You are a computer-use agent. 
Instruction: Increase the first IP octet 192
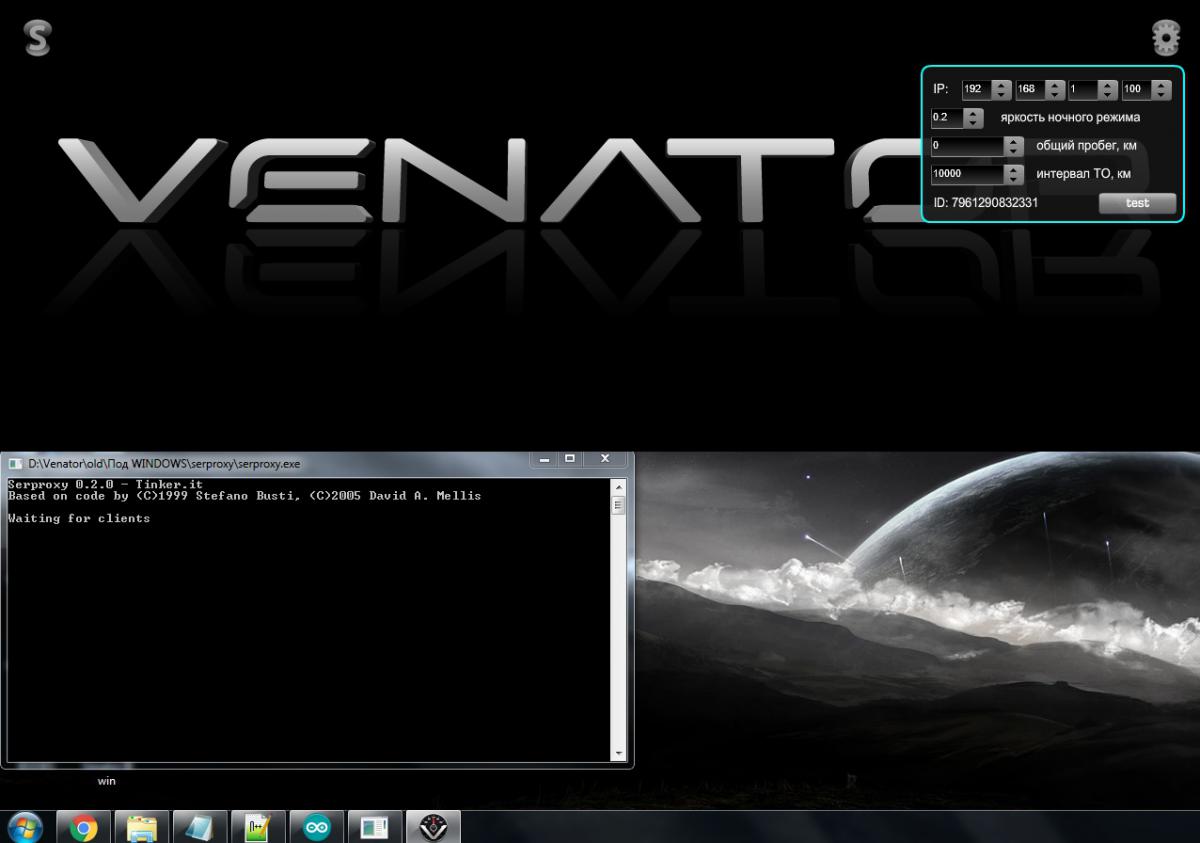click(1001, 85)
